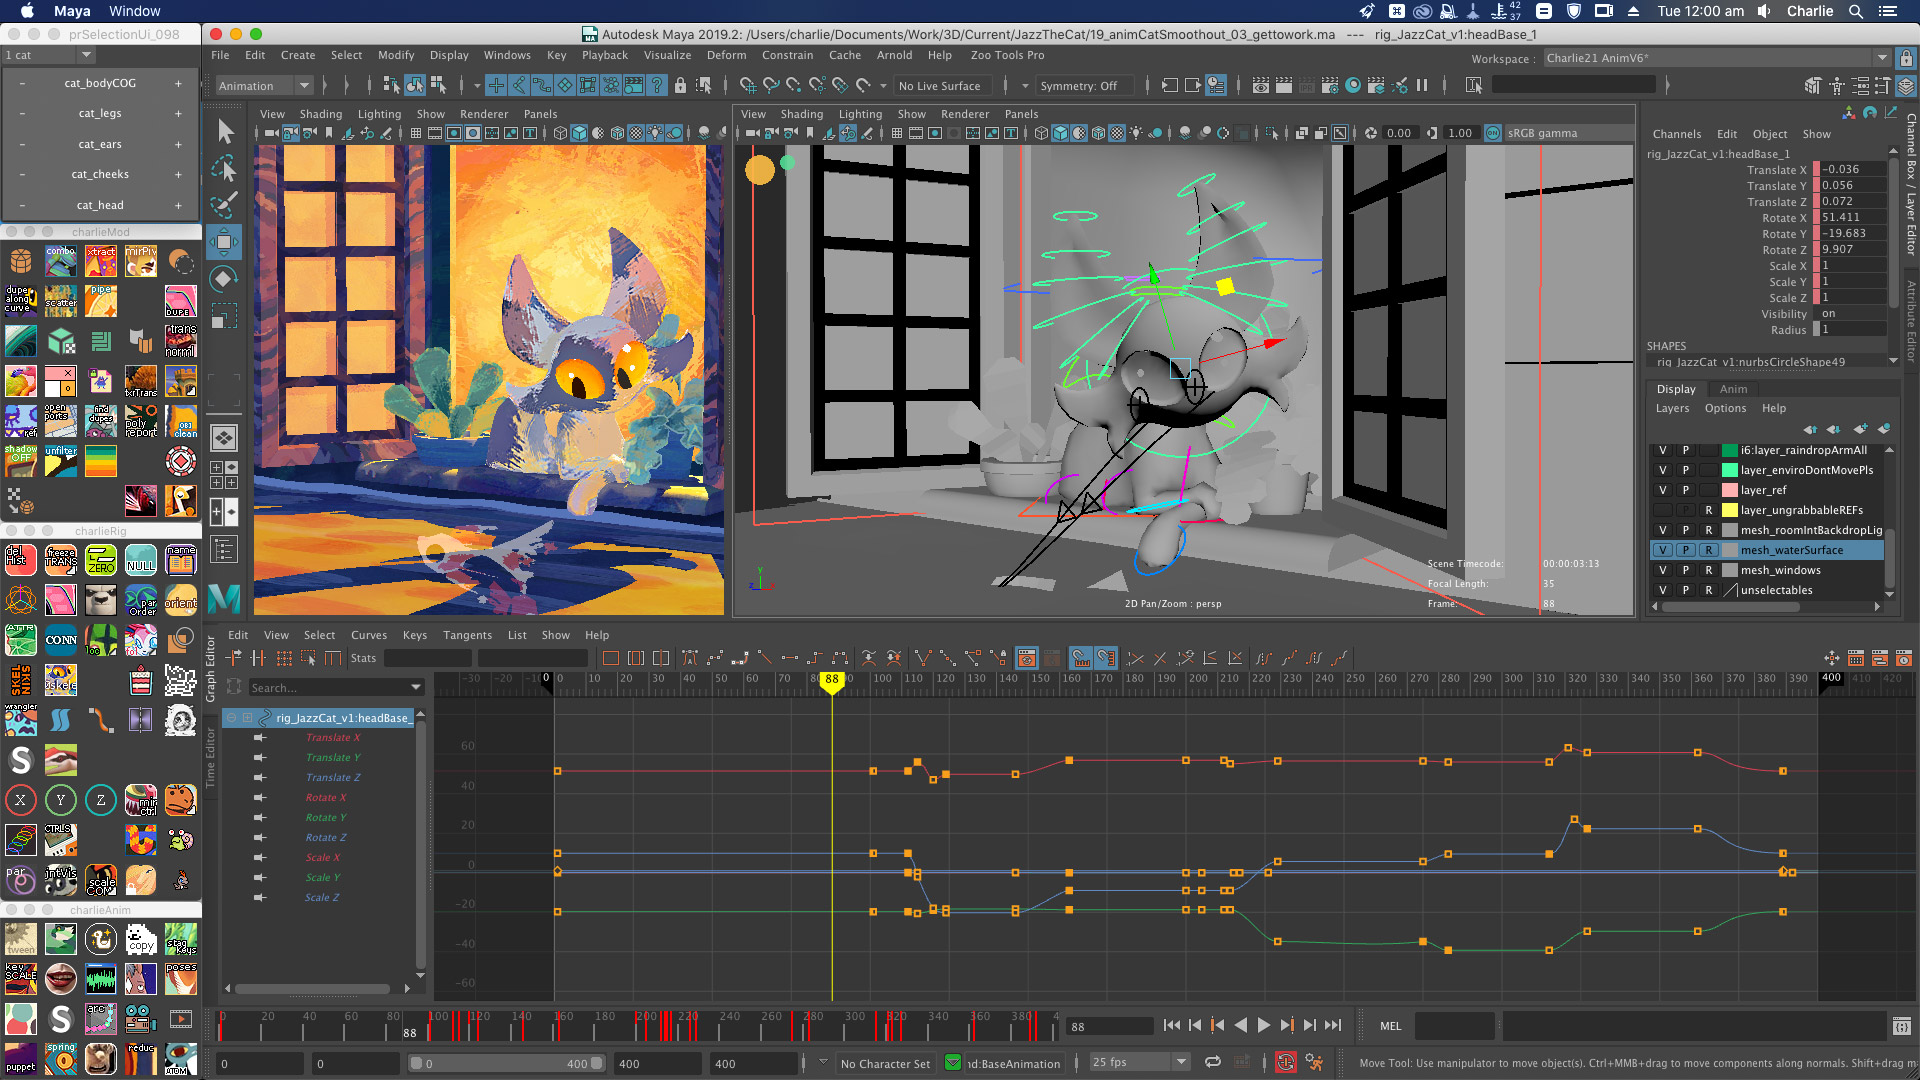Open the Symmetry: Off dropdown
Viewport: 1920px width, 1080px height.
coord(1087,86)
